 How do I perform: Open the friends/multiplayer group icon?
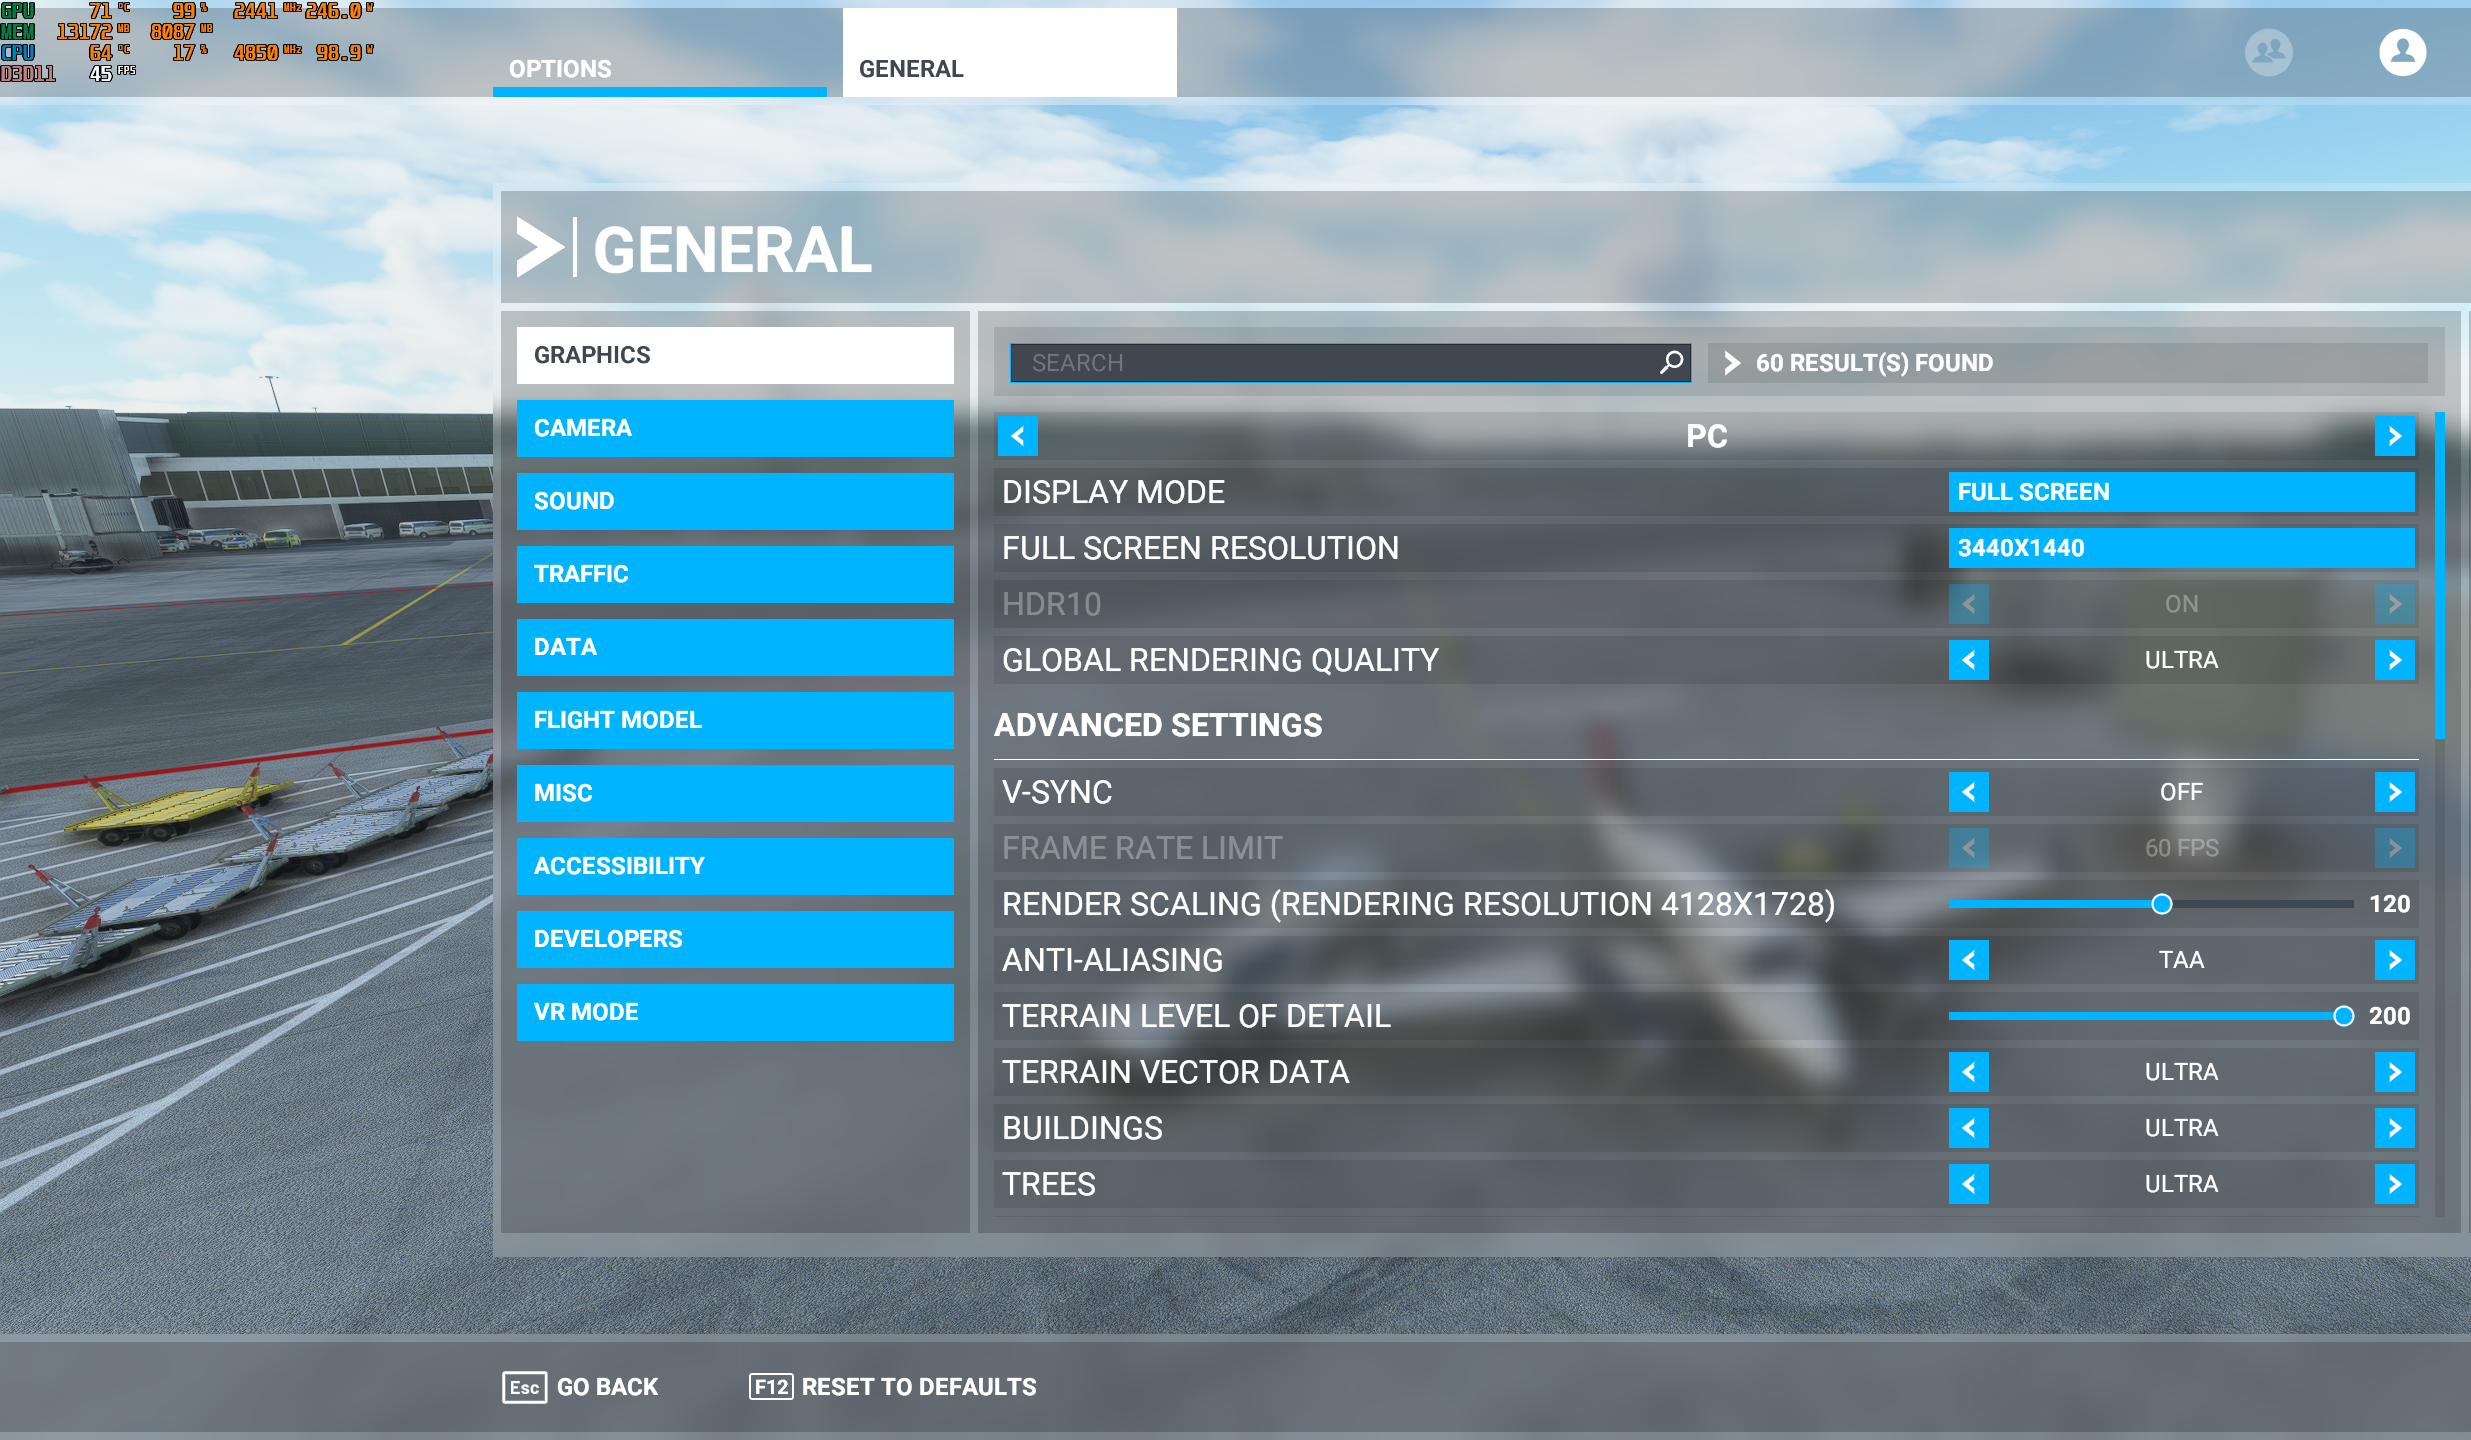2268,52
